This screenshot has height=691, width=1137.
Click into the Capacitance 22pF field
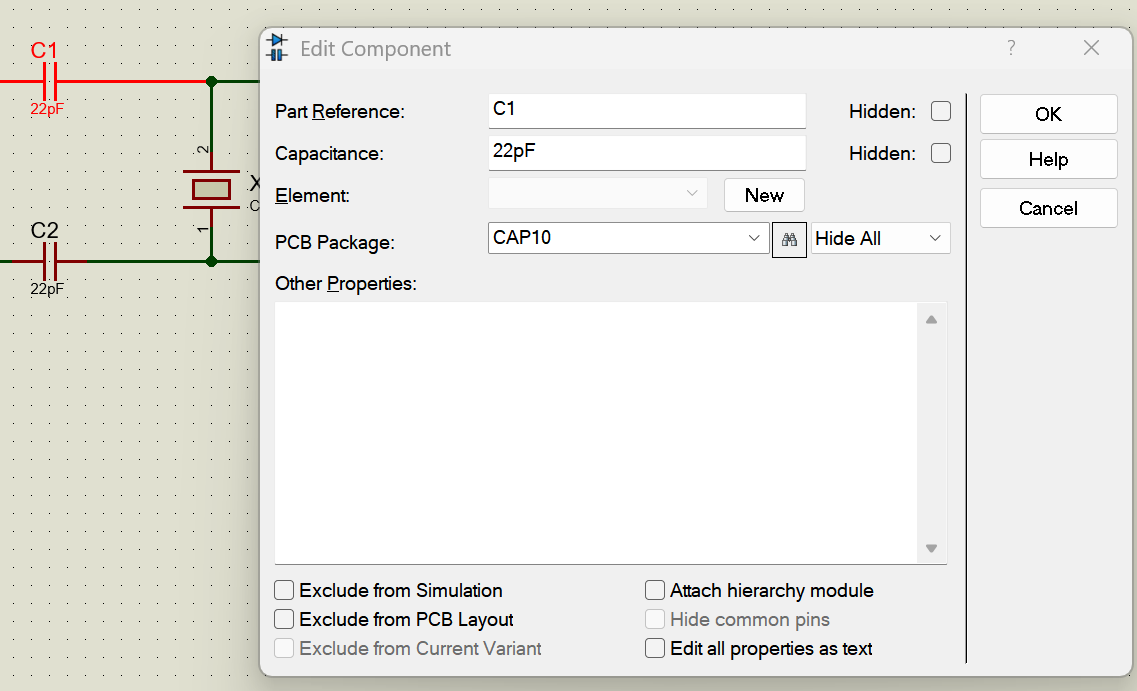(646, 153)
